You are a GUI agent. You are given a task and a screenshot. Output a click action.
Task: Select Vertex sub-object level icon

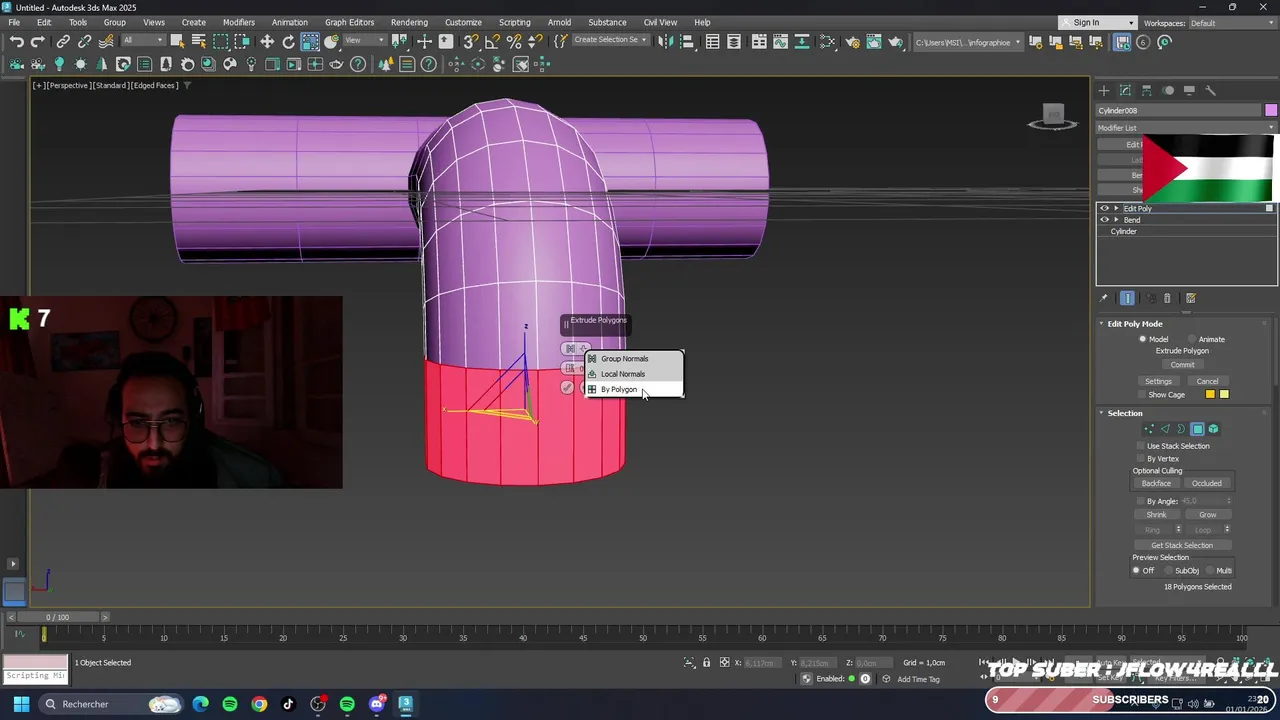pos(1149,429)
